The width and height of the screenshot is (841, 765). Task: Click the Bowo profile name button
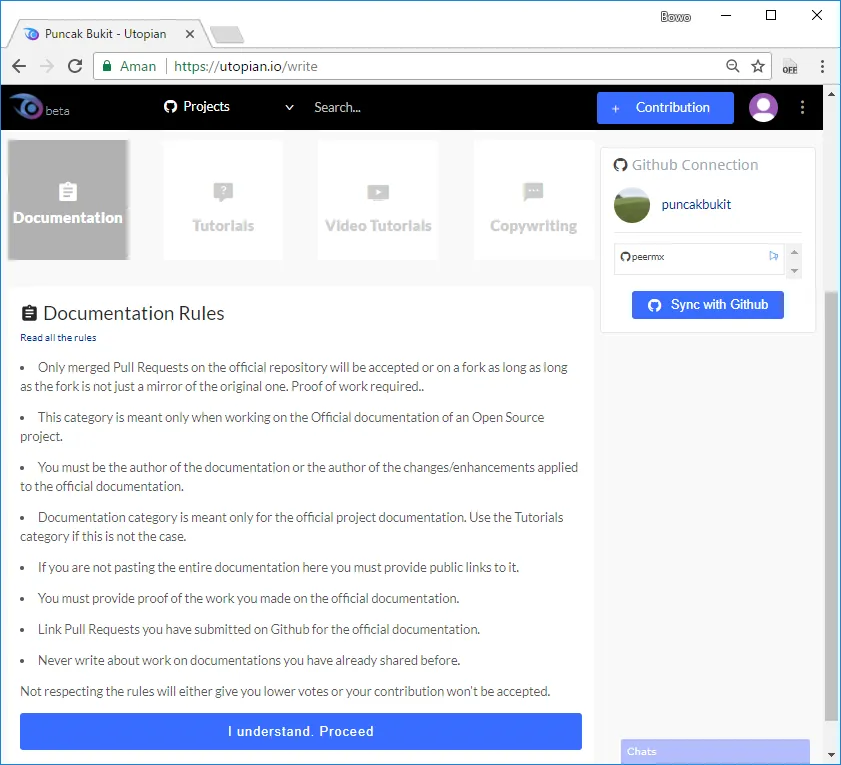coord(676,17)
